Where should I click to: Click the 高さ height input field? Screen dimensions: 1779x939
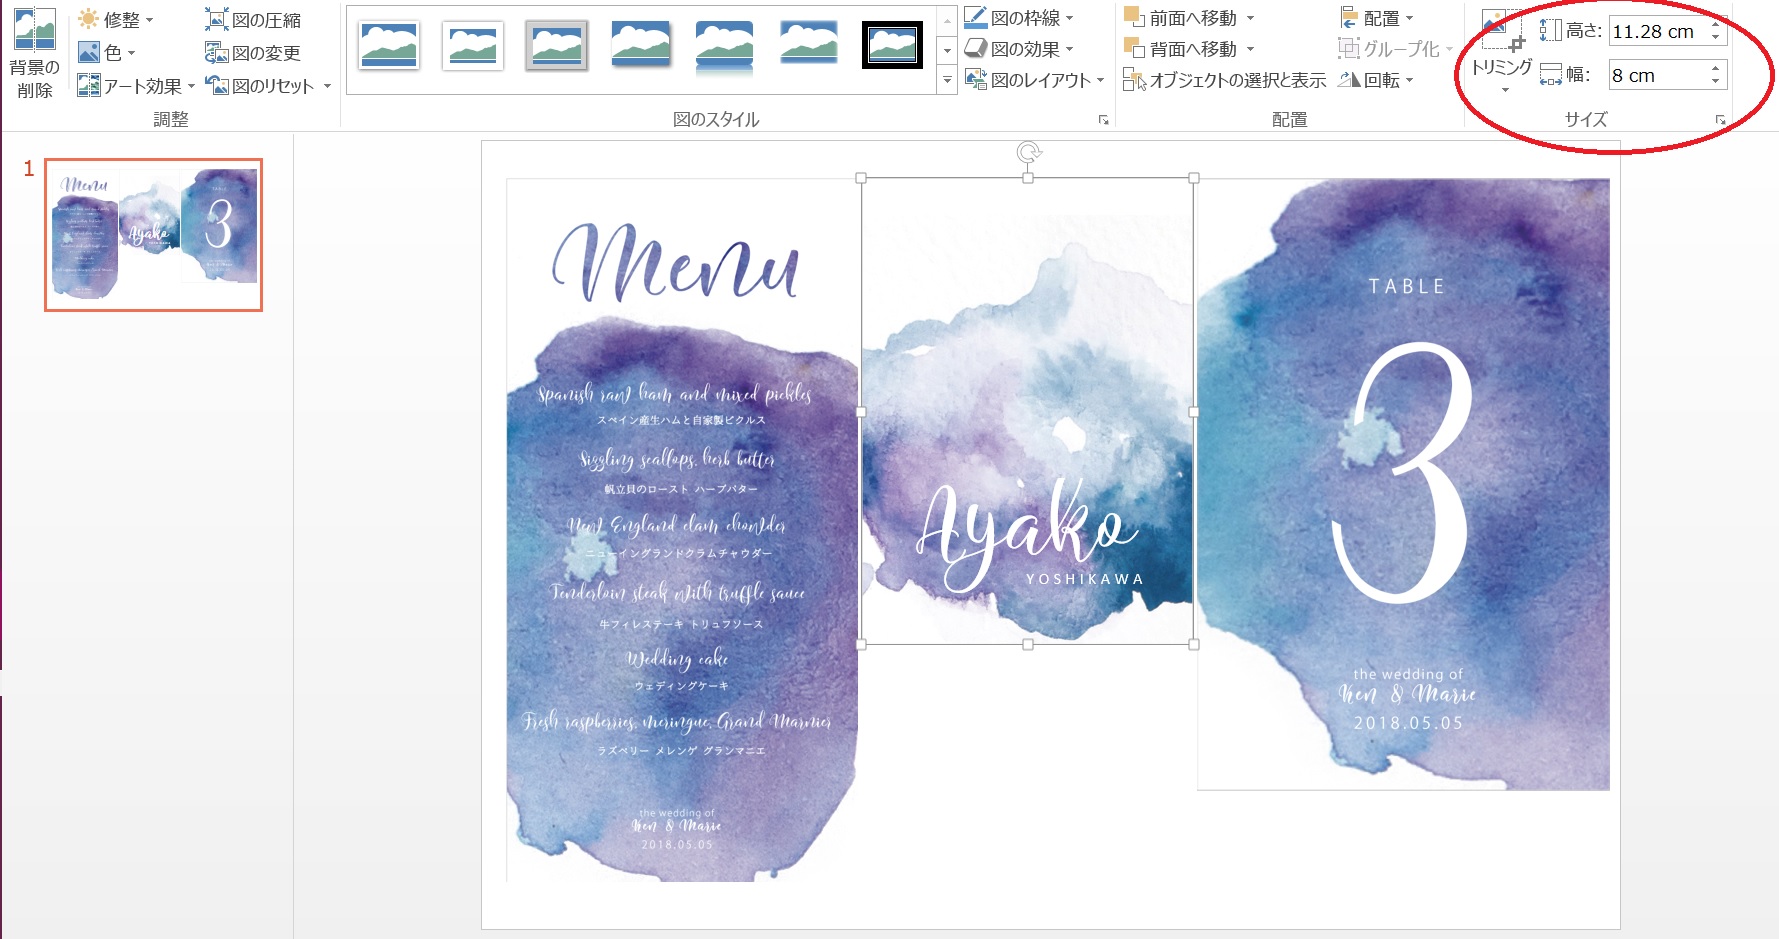[1656, 31]
